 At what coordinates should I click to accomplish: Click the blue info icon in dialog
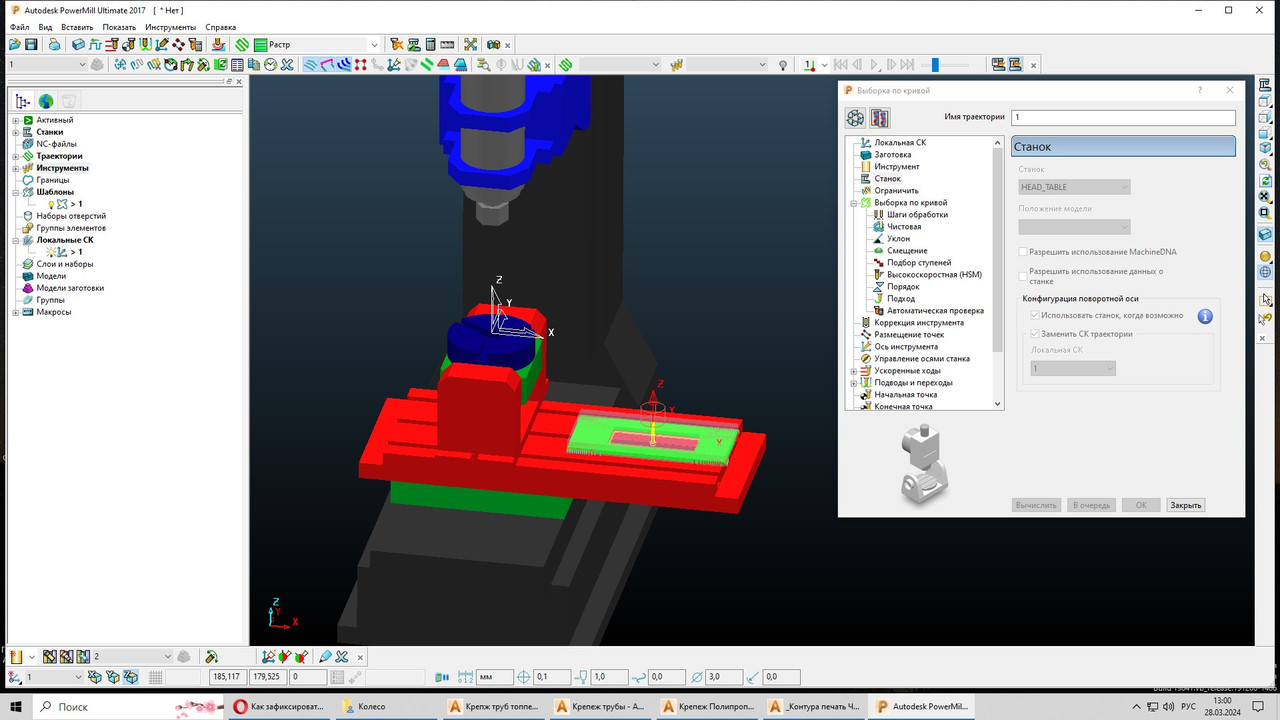[x=1205, y=316]
